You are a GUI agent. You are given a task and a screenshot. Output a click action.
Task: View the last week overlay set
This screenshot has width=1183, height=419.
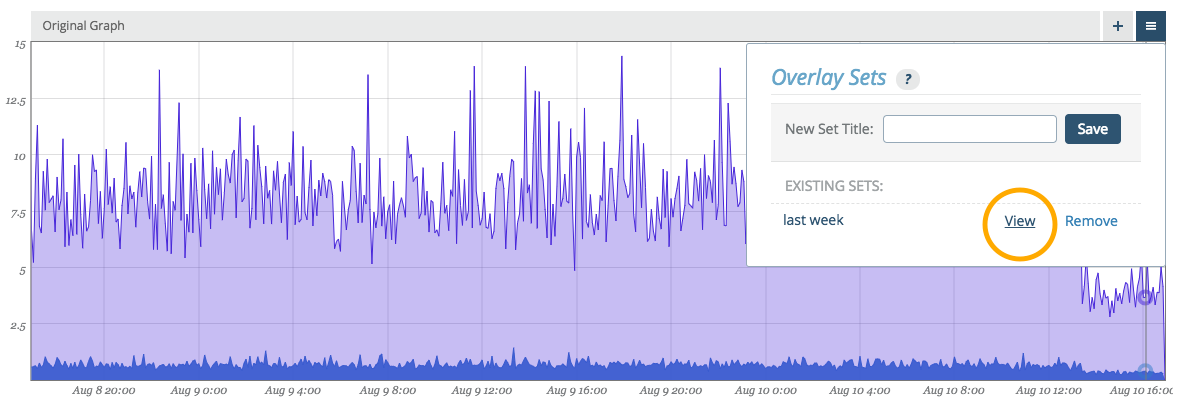1019,221
